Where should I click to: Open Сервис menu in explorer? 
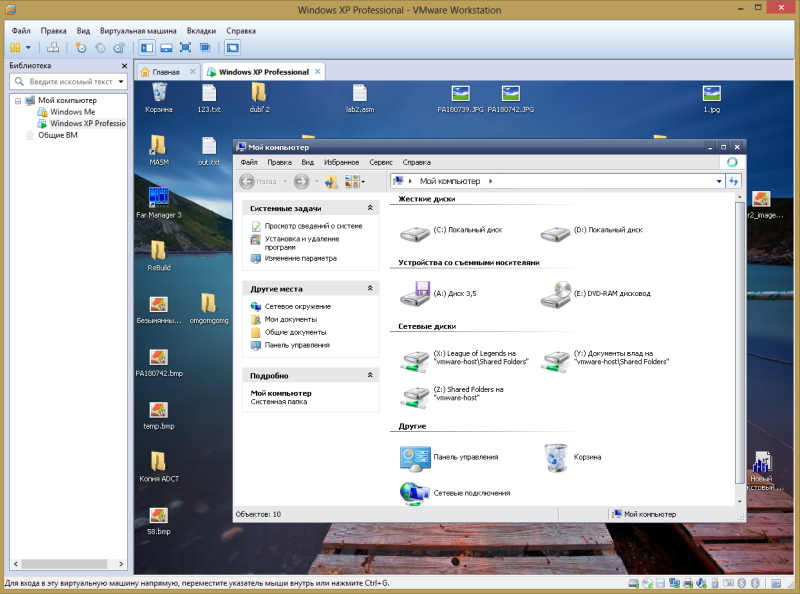pyautogui.click(x=381, y=162)
